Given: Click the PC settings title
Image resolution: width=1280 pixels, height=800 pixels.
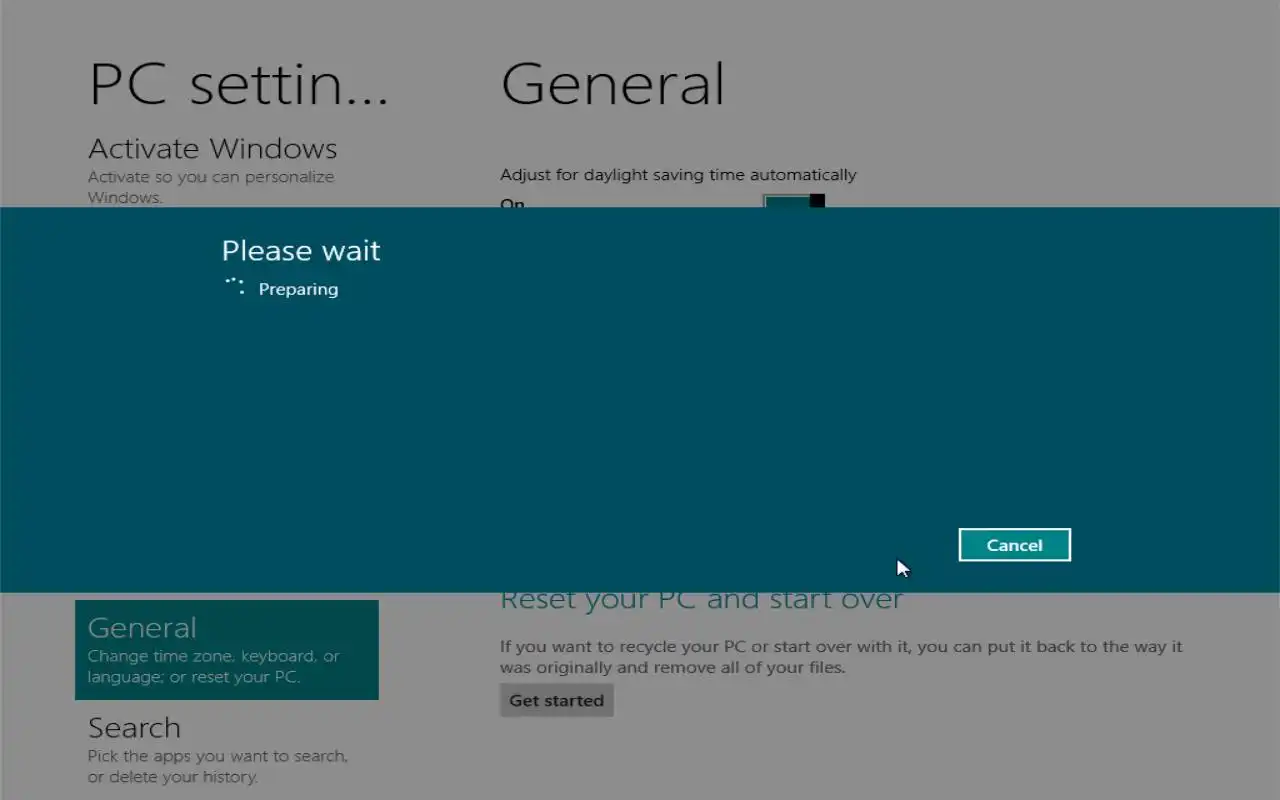Looking at the screenshot, I should (x=238, y=84).
